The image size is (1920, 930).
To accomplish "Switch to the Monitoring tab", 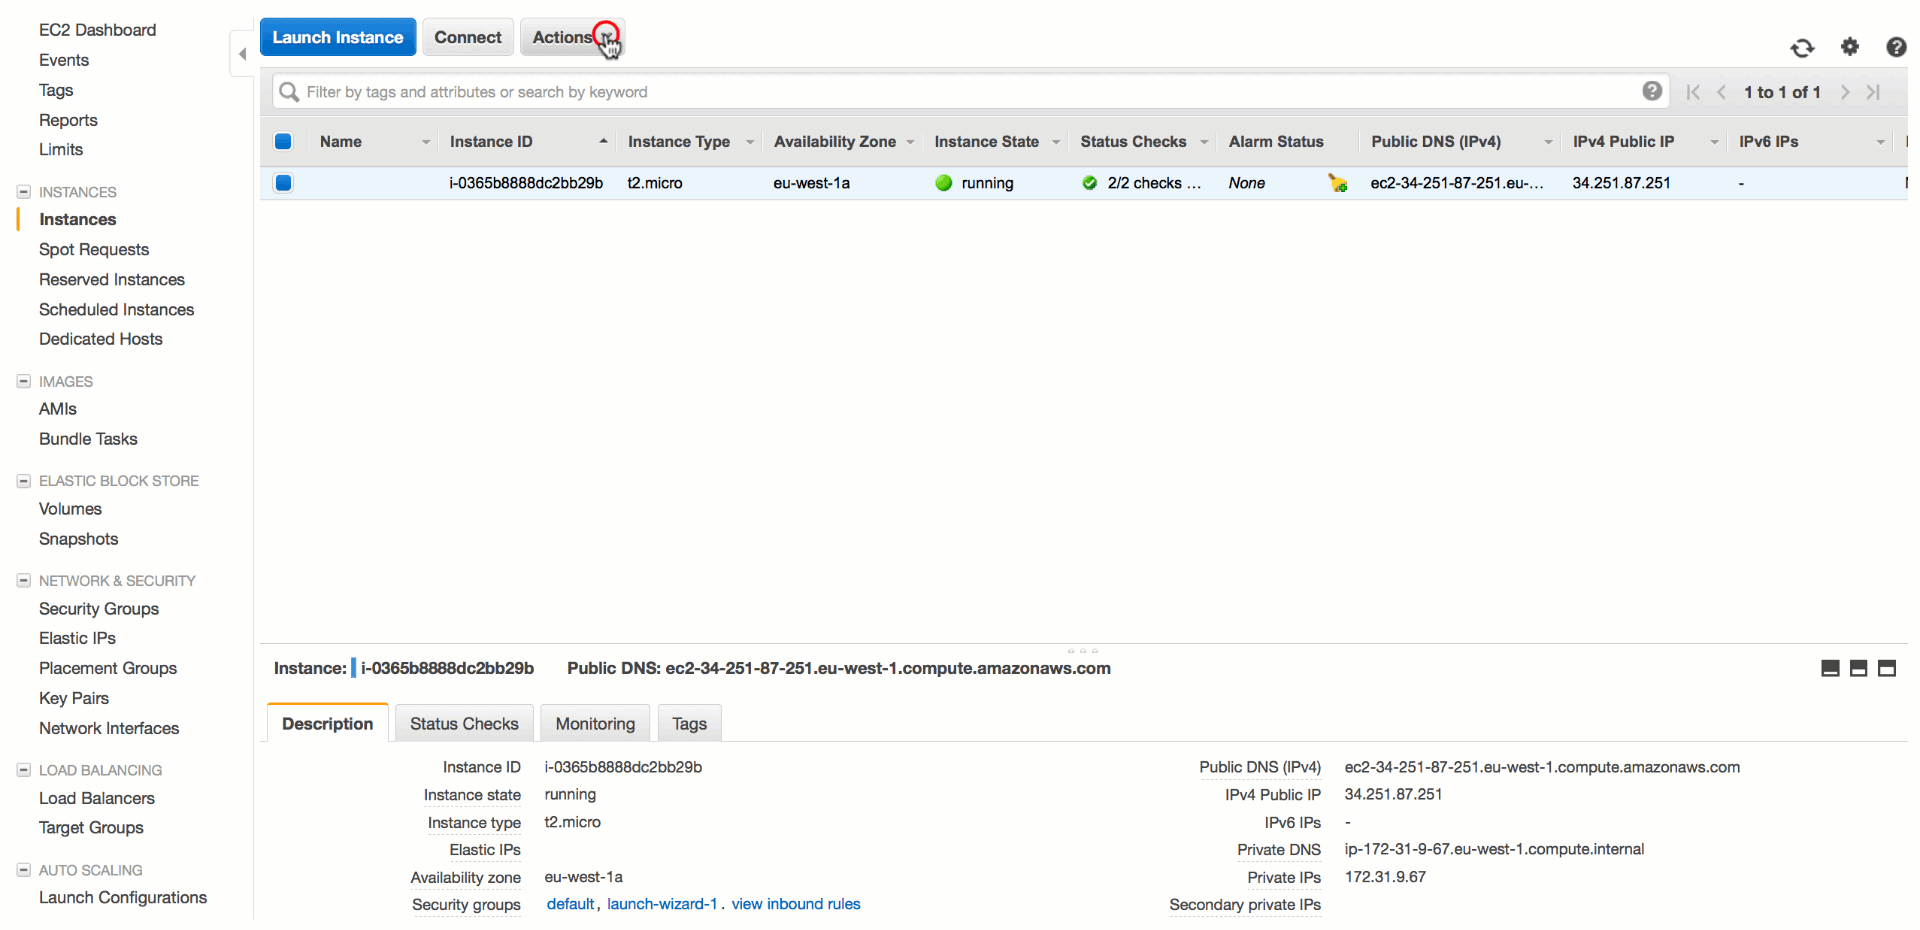I will coord(595,723).
